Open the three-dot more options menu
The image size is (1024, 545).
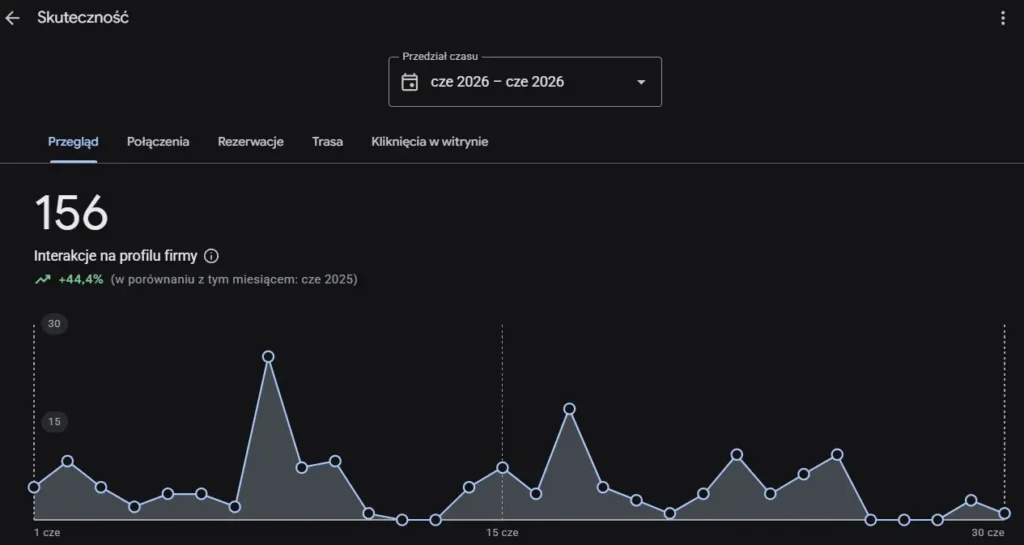pyautogui.click(x=1003, y=18)
